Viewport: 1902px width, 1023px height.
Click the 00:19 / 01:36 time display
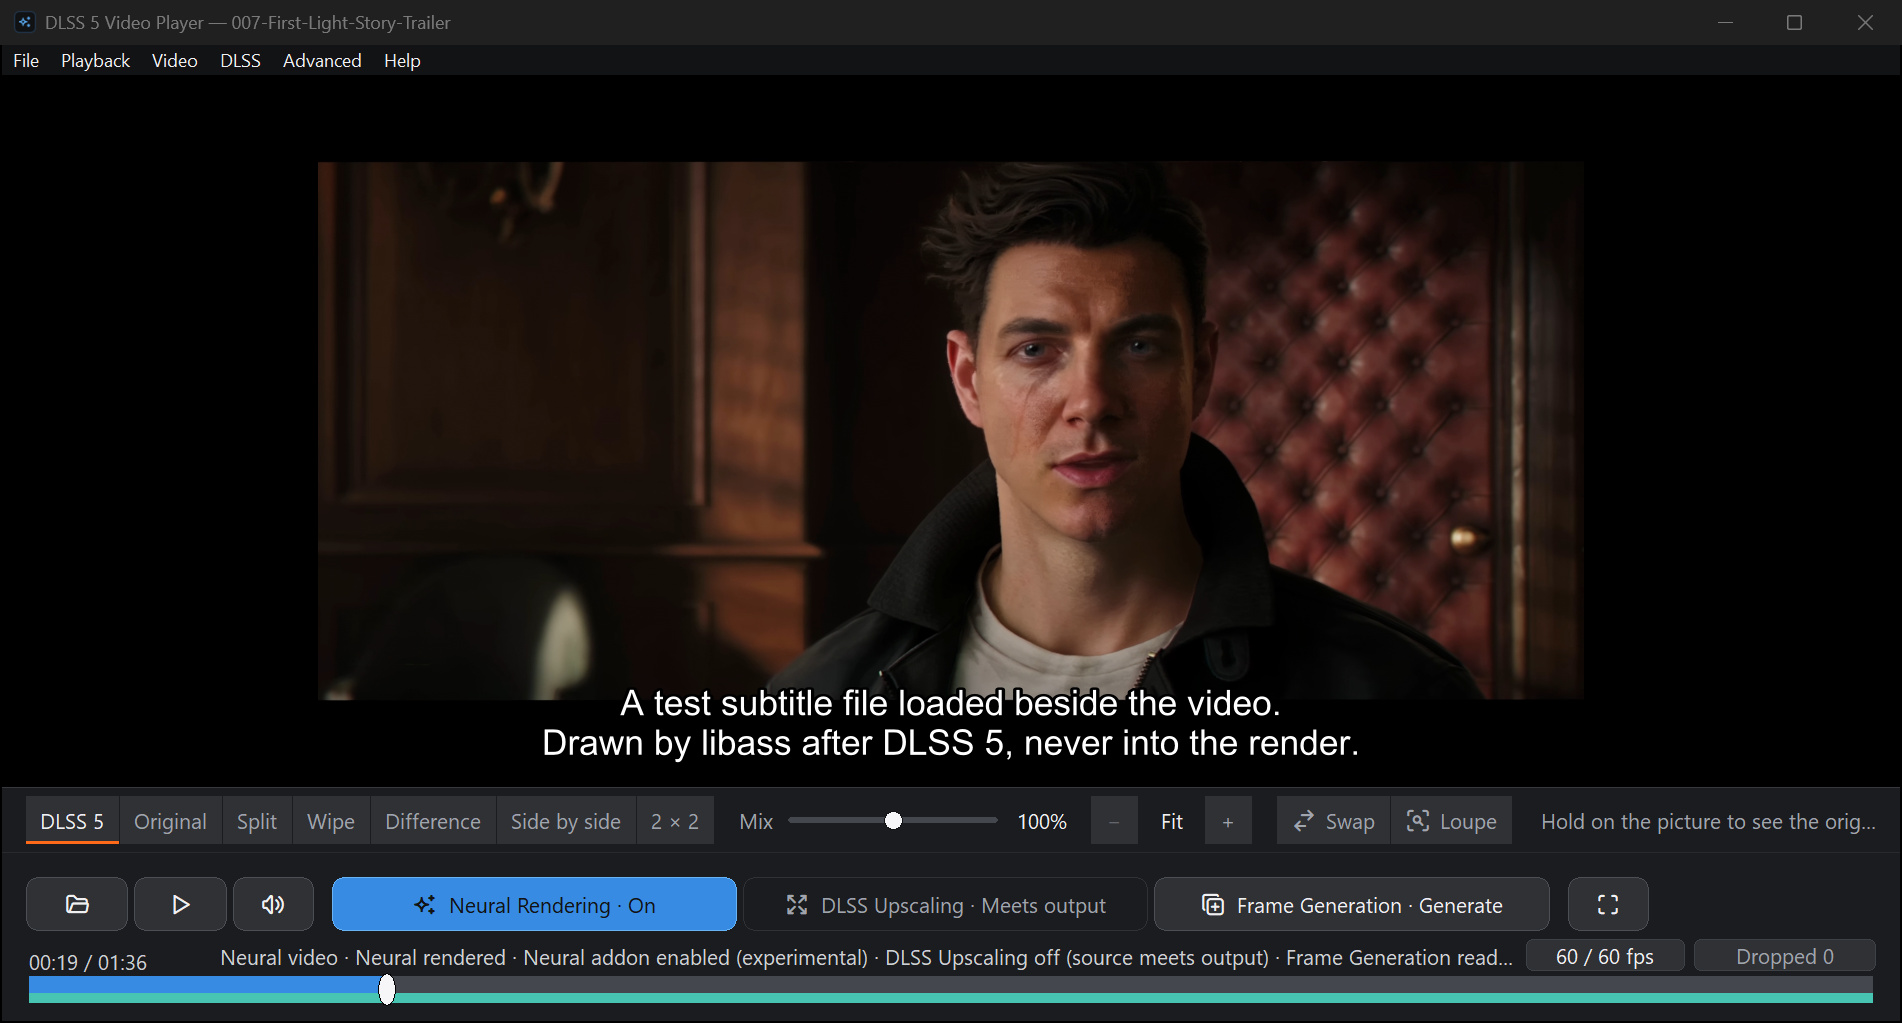(x=88, y=962)
